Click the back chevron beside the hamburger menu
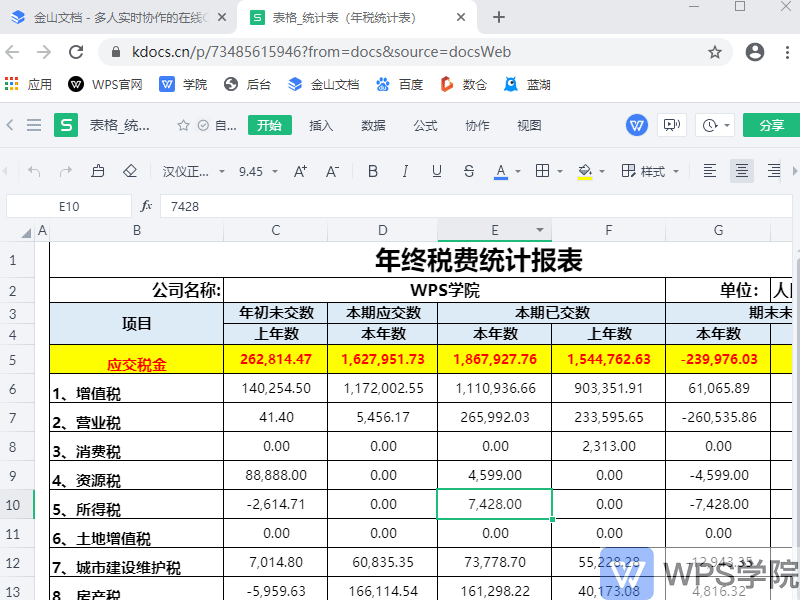800x600 pixels. [10, 125]
